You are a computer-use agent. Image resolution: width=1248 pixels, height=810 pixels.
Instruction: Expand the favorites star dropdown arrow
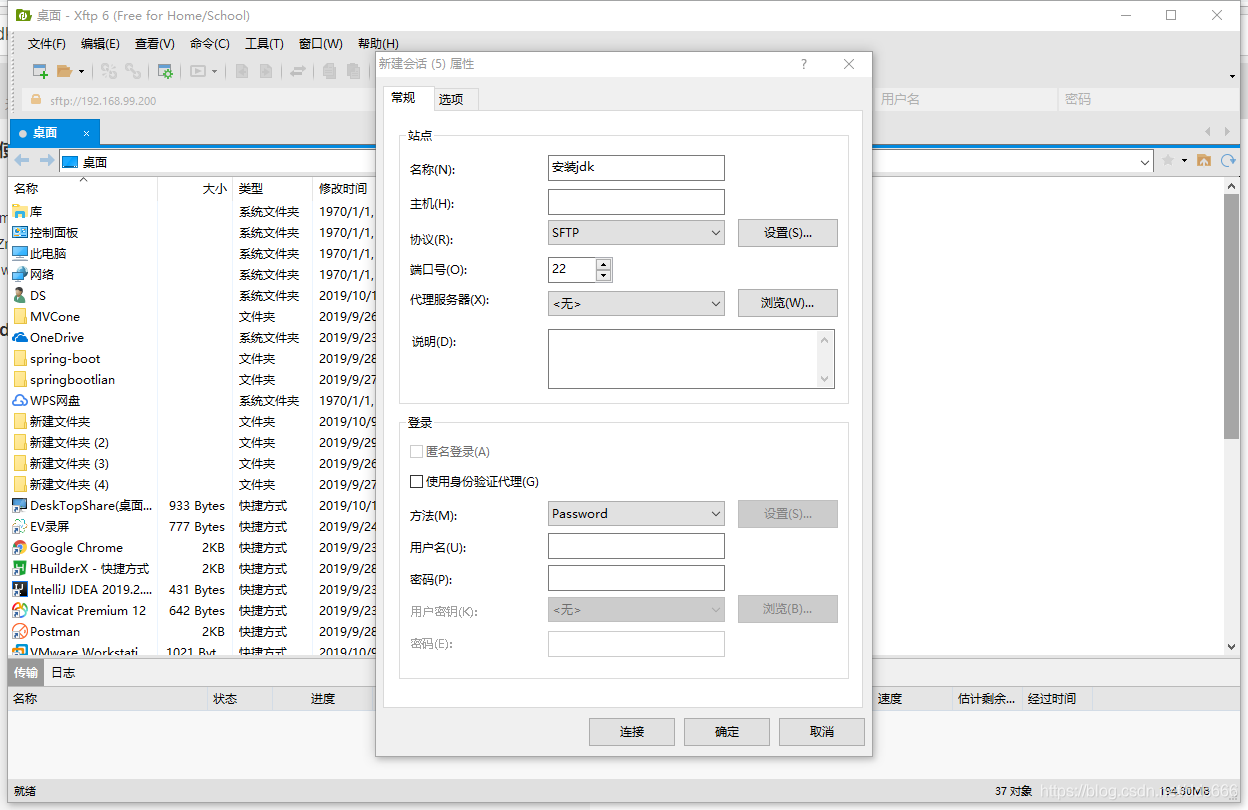(x=1184, y=161)
